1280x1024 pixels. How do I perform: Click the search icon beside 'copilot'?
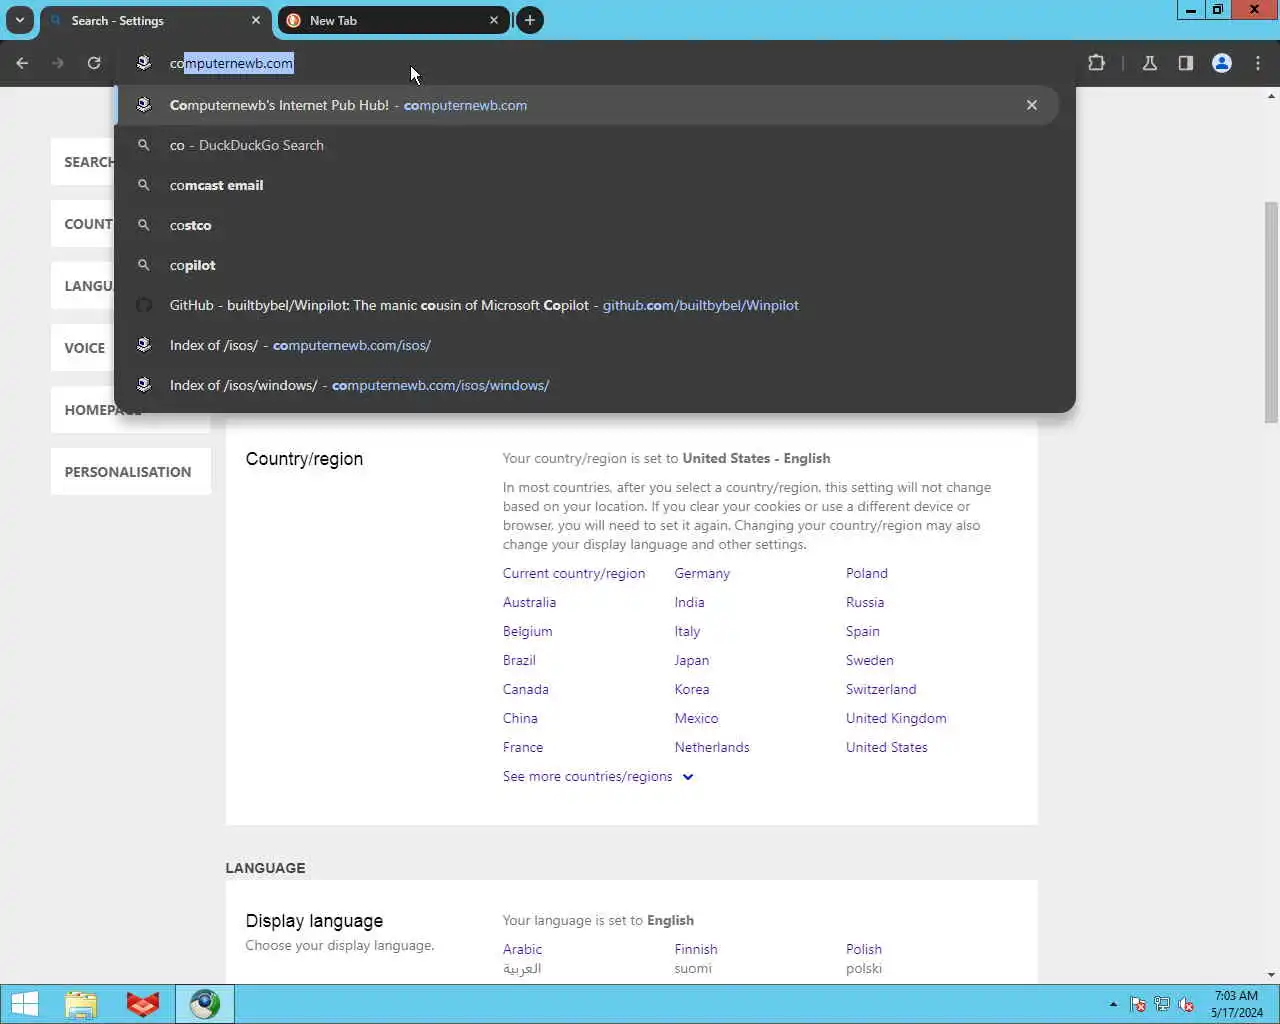coord(144,265)
